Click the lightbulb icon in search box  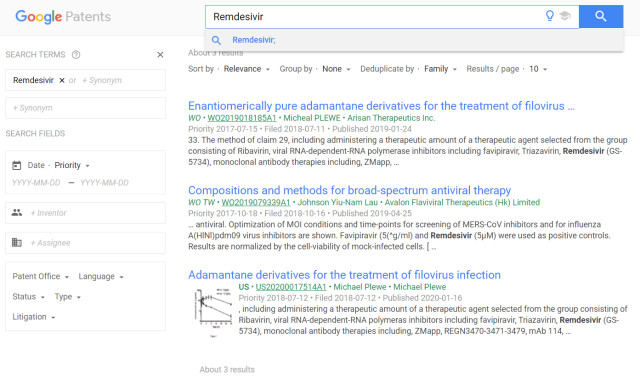[x=550, y=16]
